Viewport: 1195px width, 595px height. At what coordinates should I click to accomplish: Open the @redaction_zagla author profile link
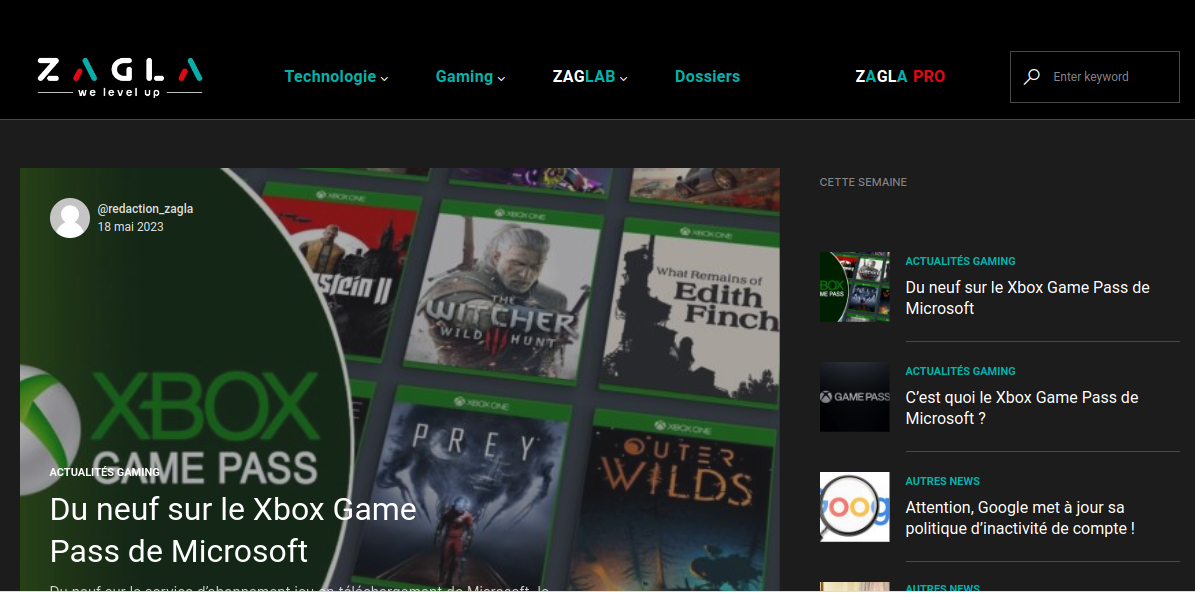point(145,209)
